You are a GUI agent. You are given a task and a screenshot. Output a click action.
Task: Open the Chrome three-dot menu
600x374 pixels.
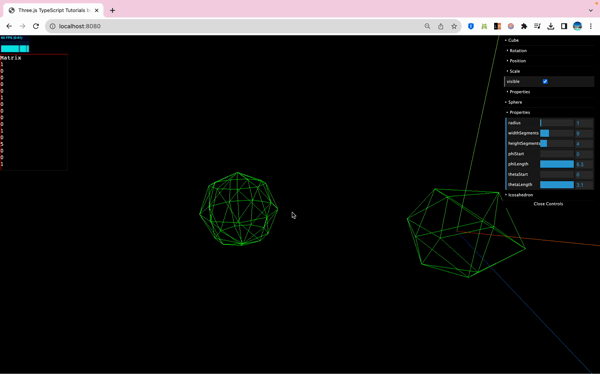click(591, 26)
